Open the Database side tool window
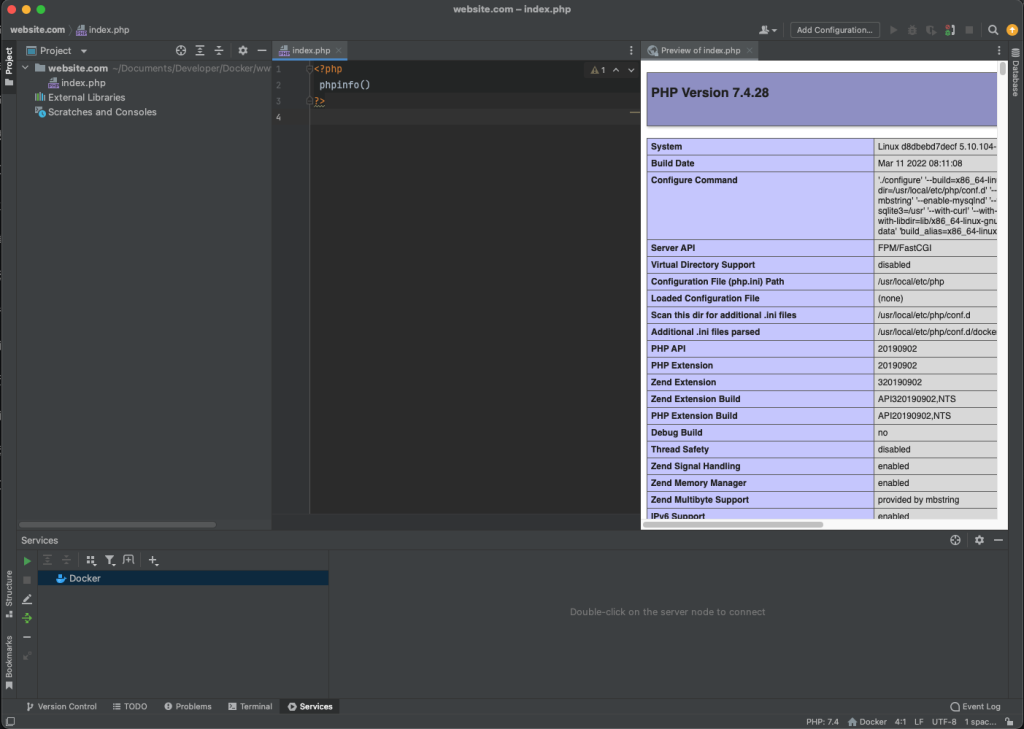 [x=1016, y=72]
